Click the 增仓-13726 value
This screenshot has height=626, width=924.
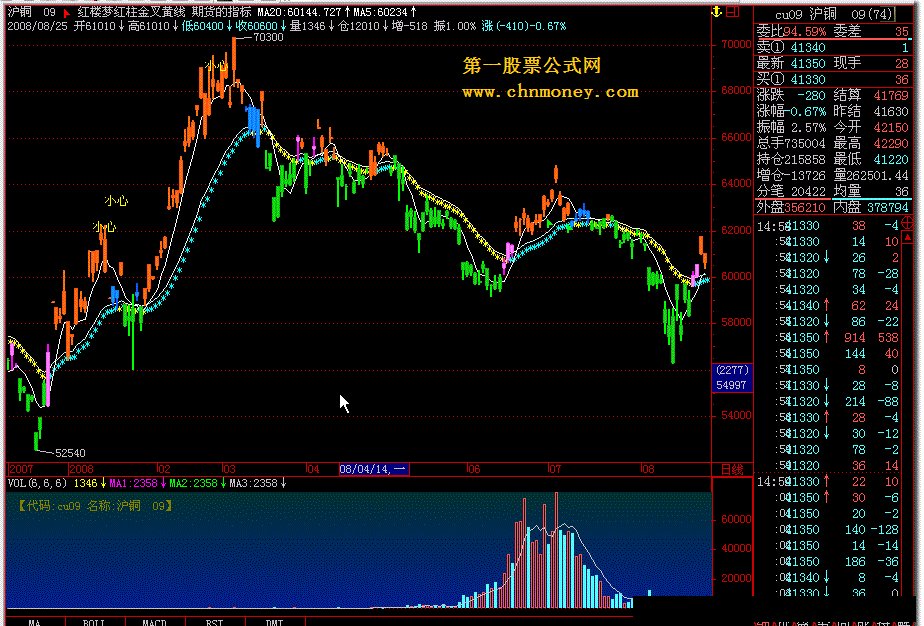point(791,175)
